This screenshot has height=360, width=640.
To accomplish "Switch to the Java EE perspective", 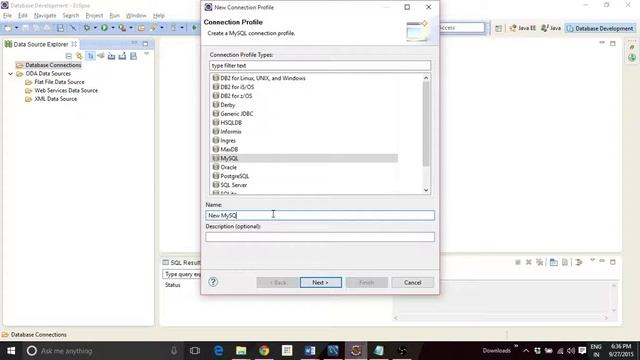I will point(522,28).
